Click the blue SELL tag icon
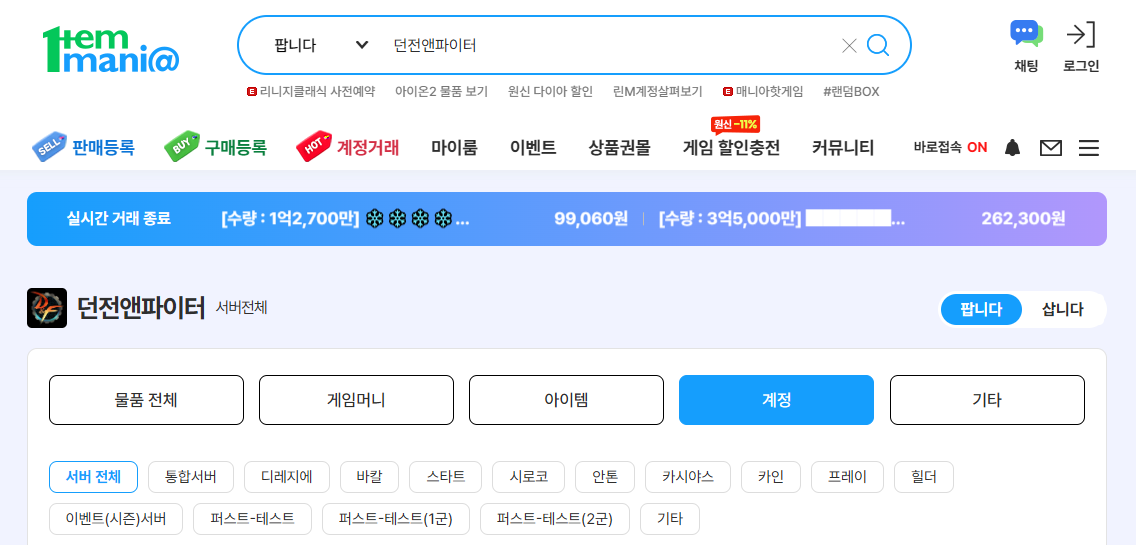 49,147
